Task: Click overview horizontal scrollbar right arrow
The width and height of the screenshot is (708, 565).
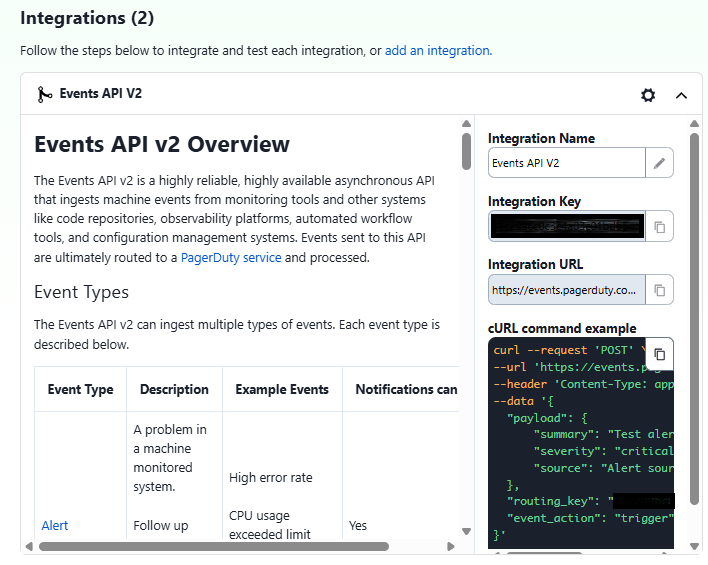Action: 450,546
